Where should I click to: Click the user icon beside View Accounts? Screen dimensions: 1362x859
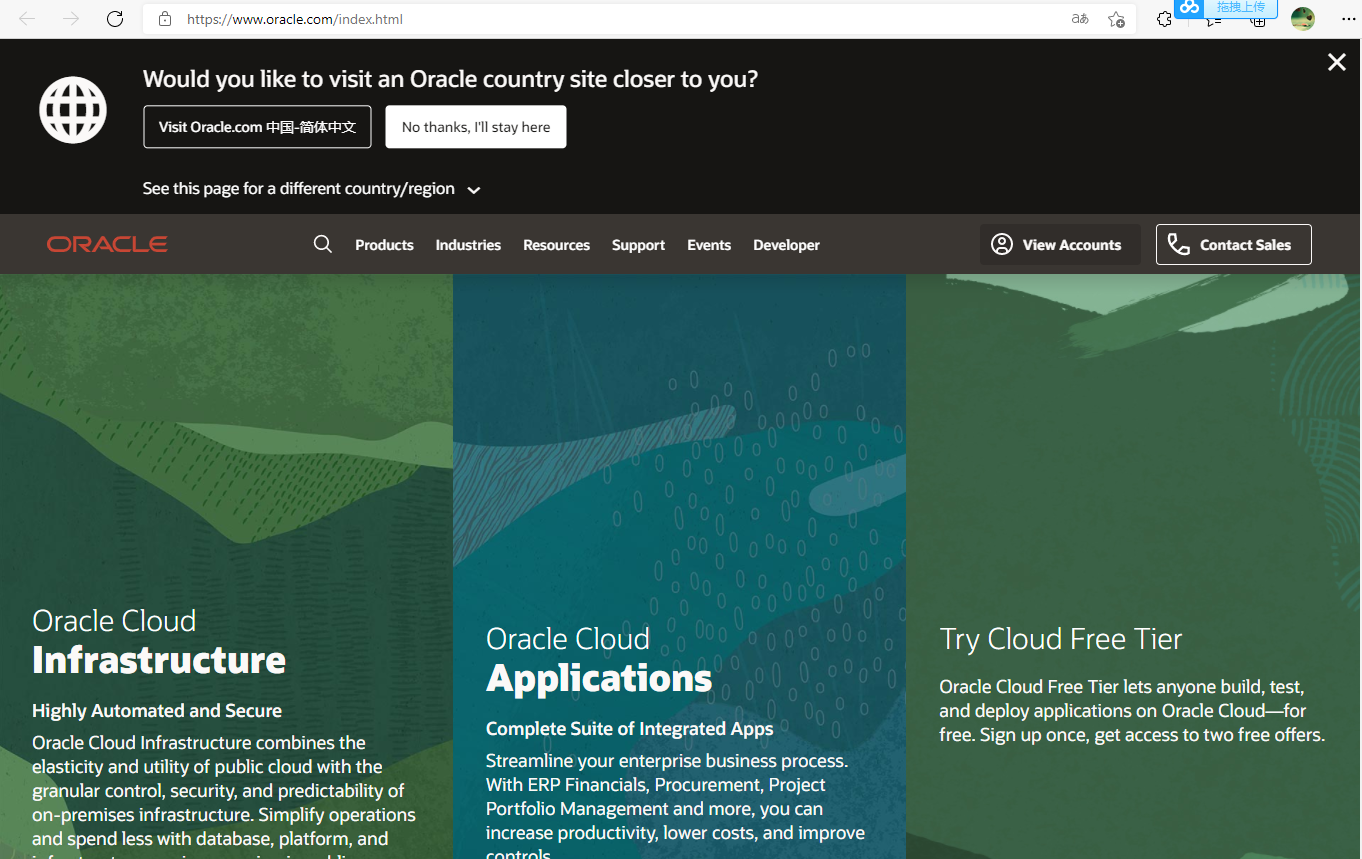pyautogui.click(x=1002, y=244)
